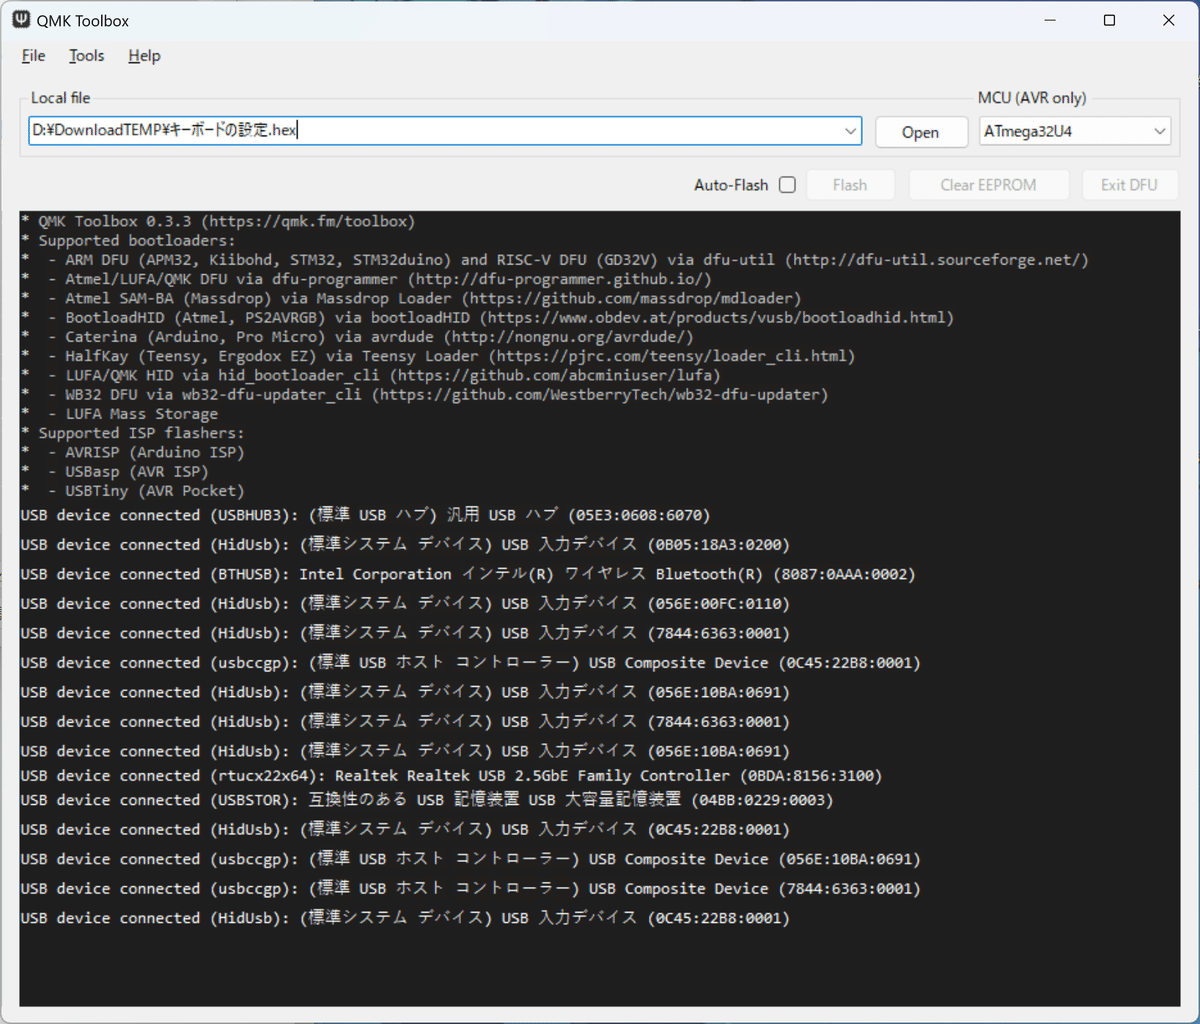Enable the Auto-Flash checkbox
The height and width of the screenshot is (1024, 1200).
pos(787,185)
